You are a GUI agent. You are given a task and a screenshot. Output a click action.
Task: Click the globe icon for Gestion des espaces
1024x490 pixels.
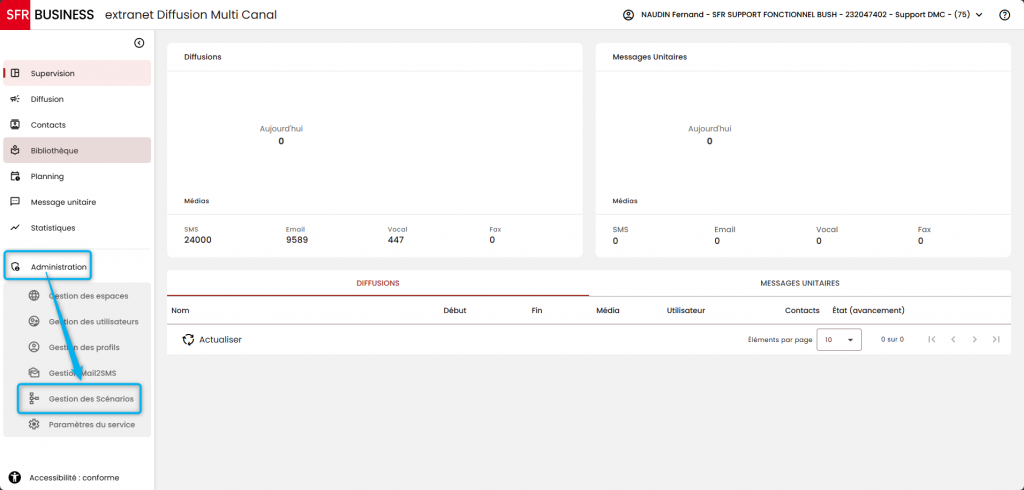tap(34, 295)
